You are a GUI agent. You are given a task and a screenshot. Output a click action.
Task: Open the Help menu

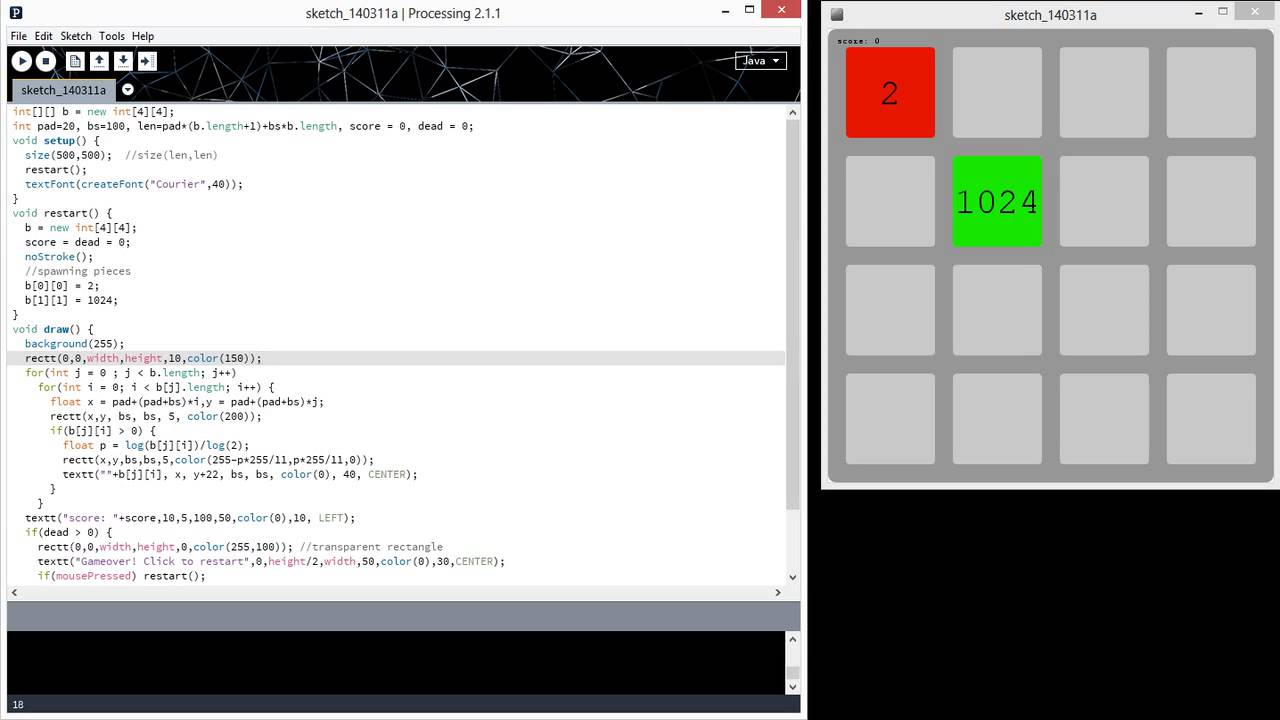click(143, 36)
